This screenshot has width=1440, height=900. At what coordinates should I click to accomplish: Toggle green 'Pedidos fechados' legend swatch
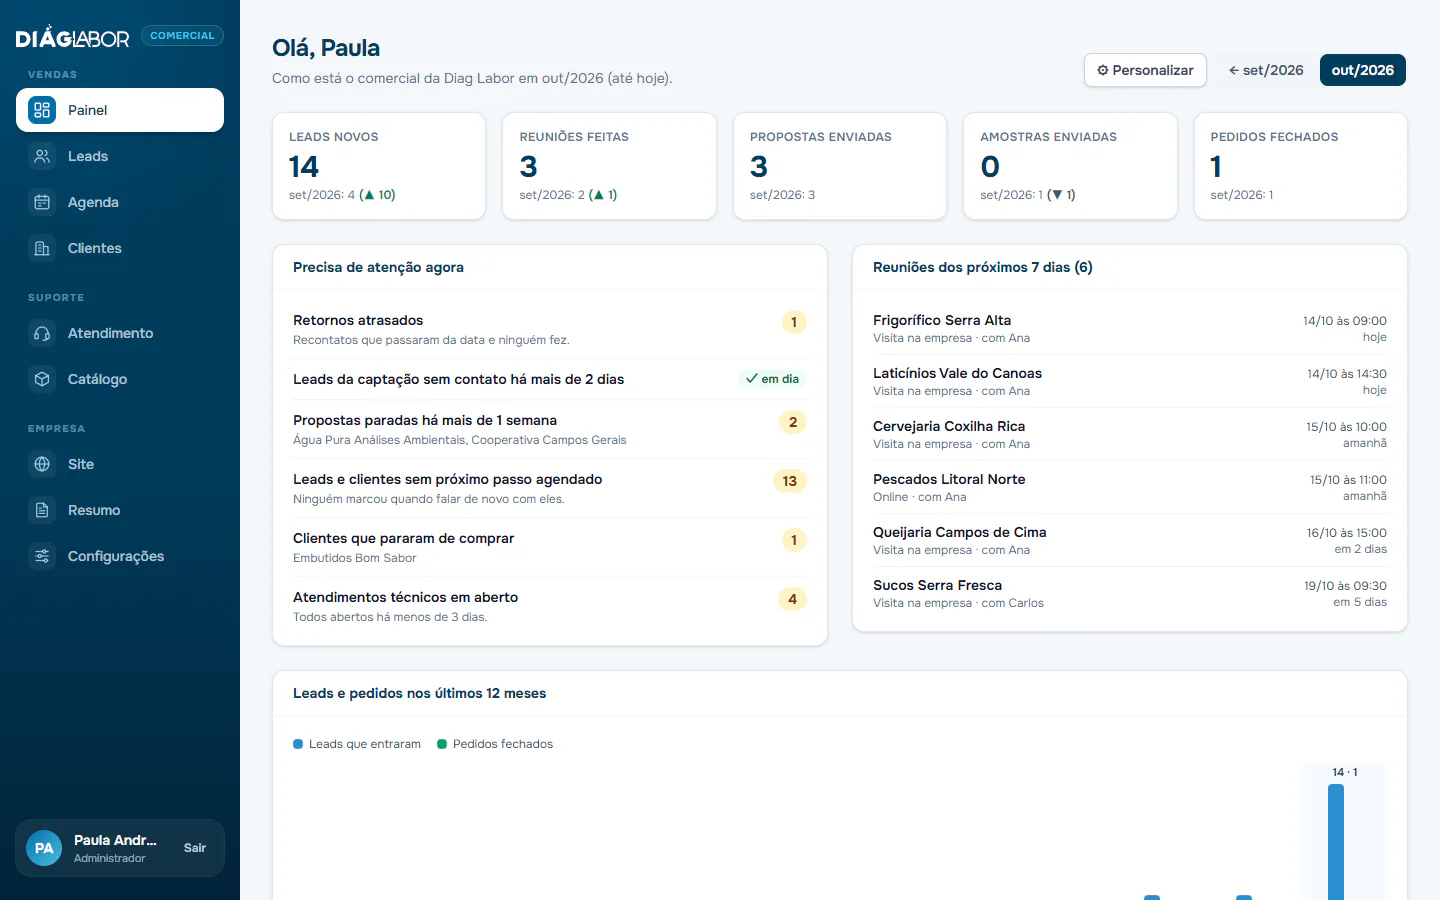(442, 744)
